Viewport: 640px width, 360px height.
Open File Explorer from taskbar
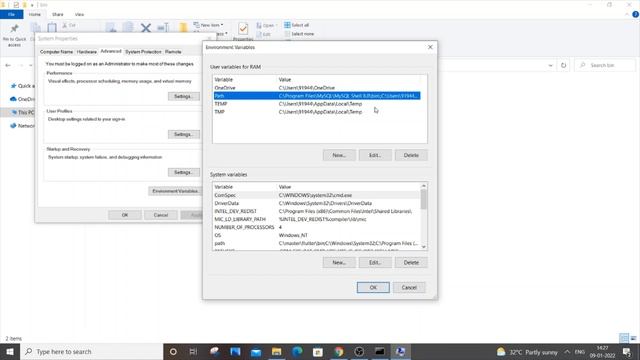tap(276, 351)
